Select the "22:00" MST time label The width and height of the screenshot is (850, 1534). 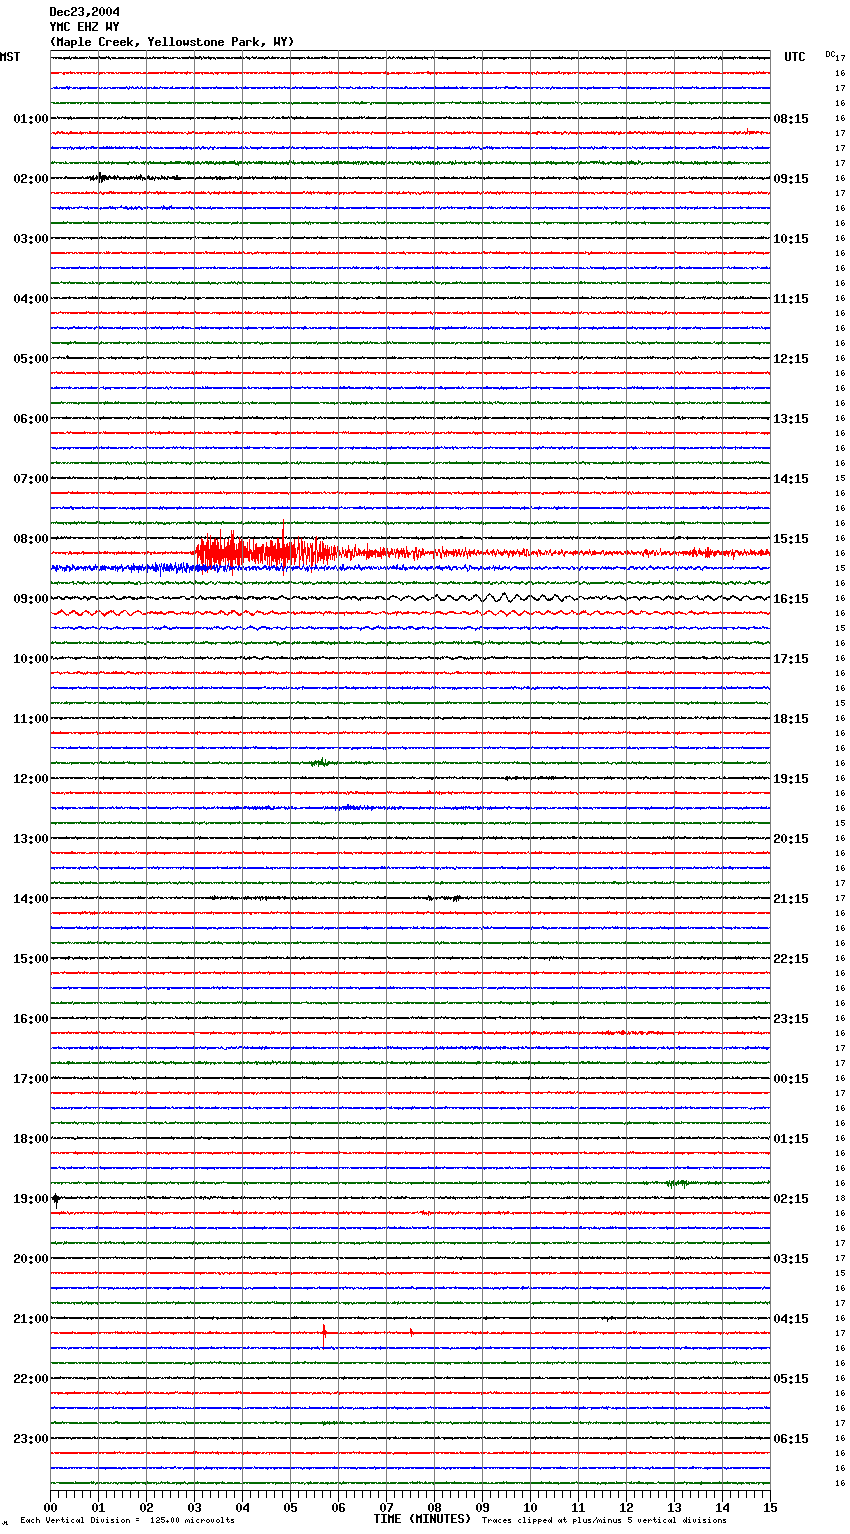click(31, 1379)
